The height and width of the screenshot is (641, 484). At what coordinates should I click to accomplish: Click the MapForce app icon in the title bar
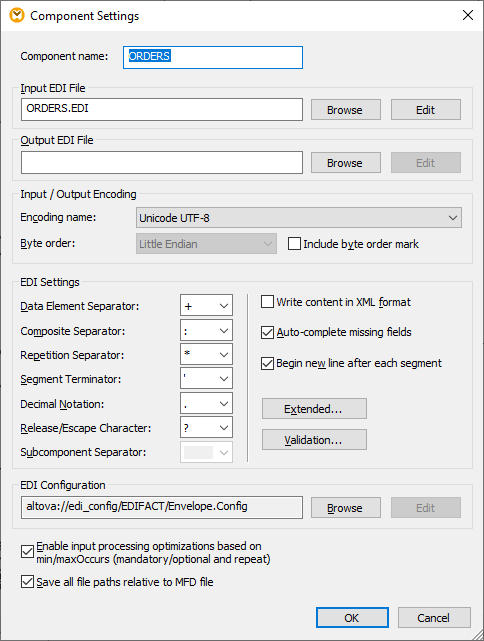(17, 16)
